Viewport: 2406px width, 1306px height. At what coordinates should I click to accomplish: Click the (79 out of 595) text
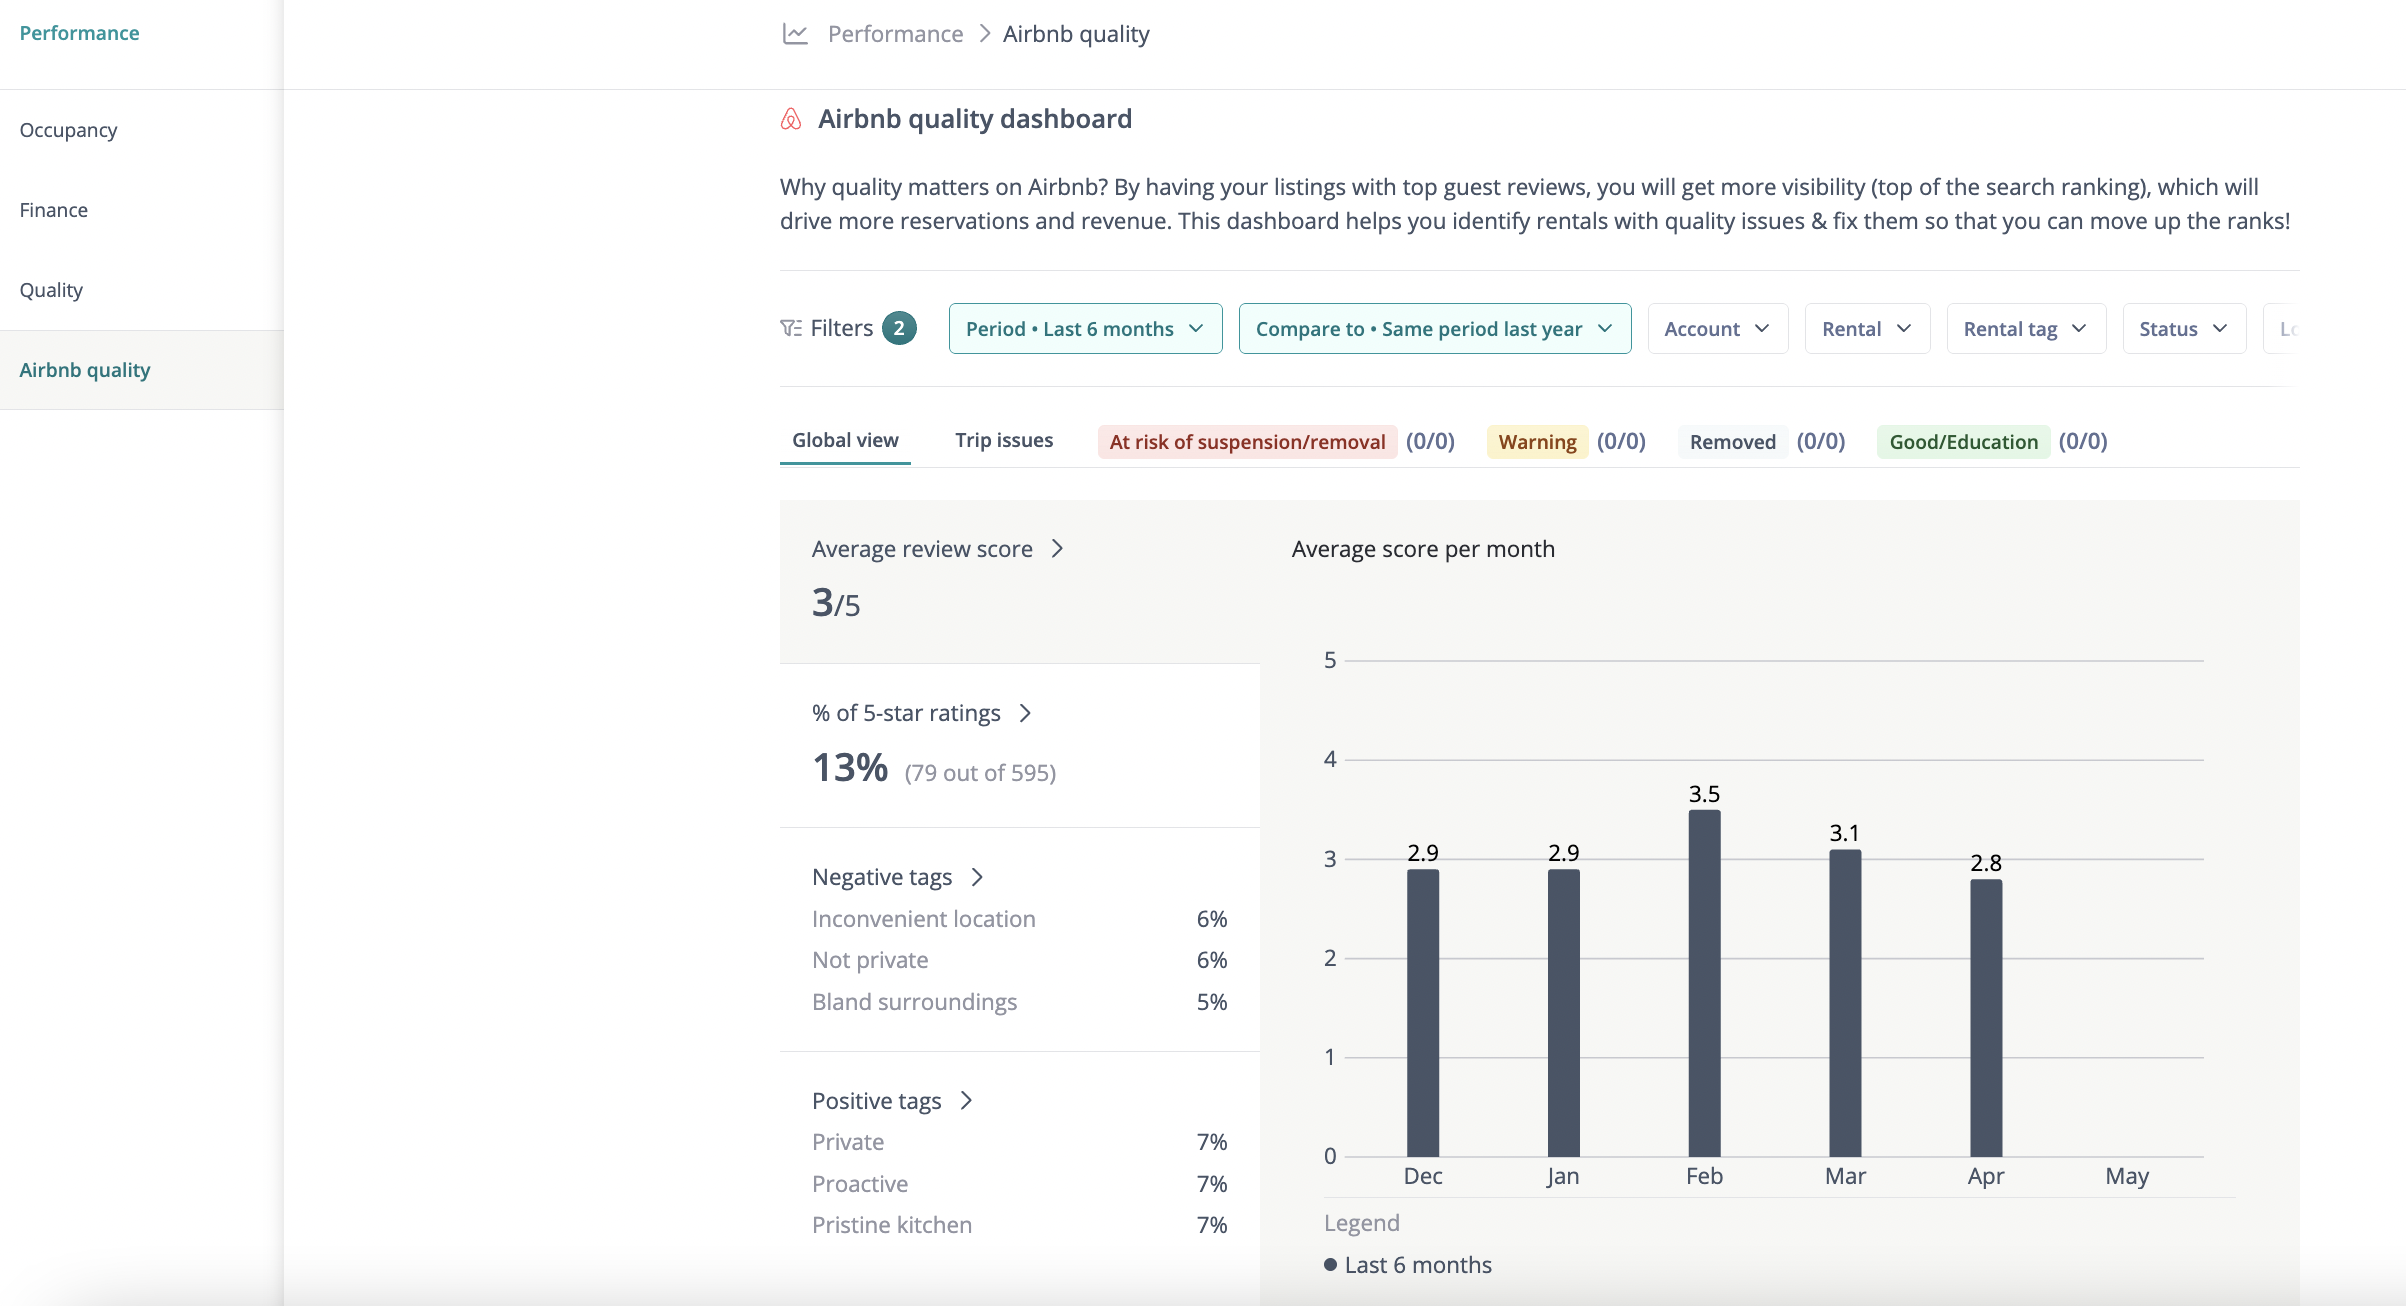coord(980,773)
